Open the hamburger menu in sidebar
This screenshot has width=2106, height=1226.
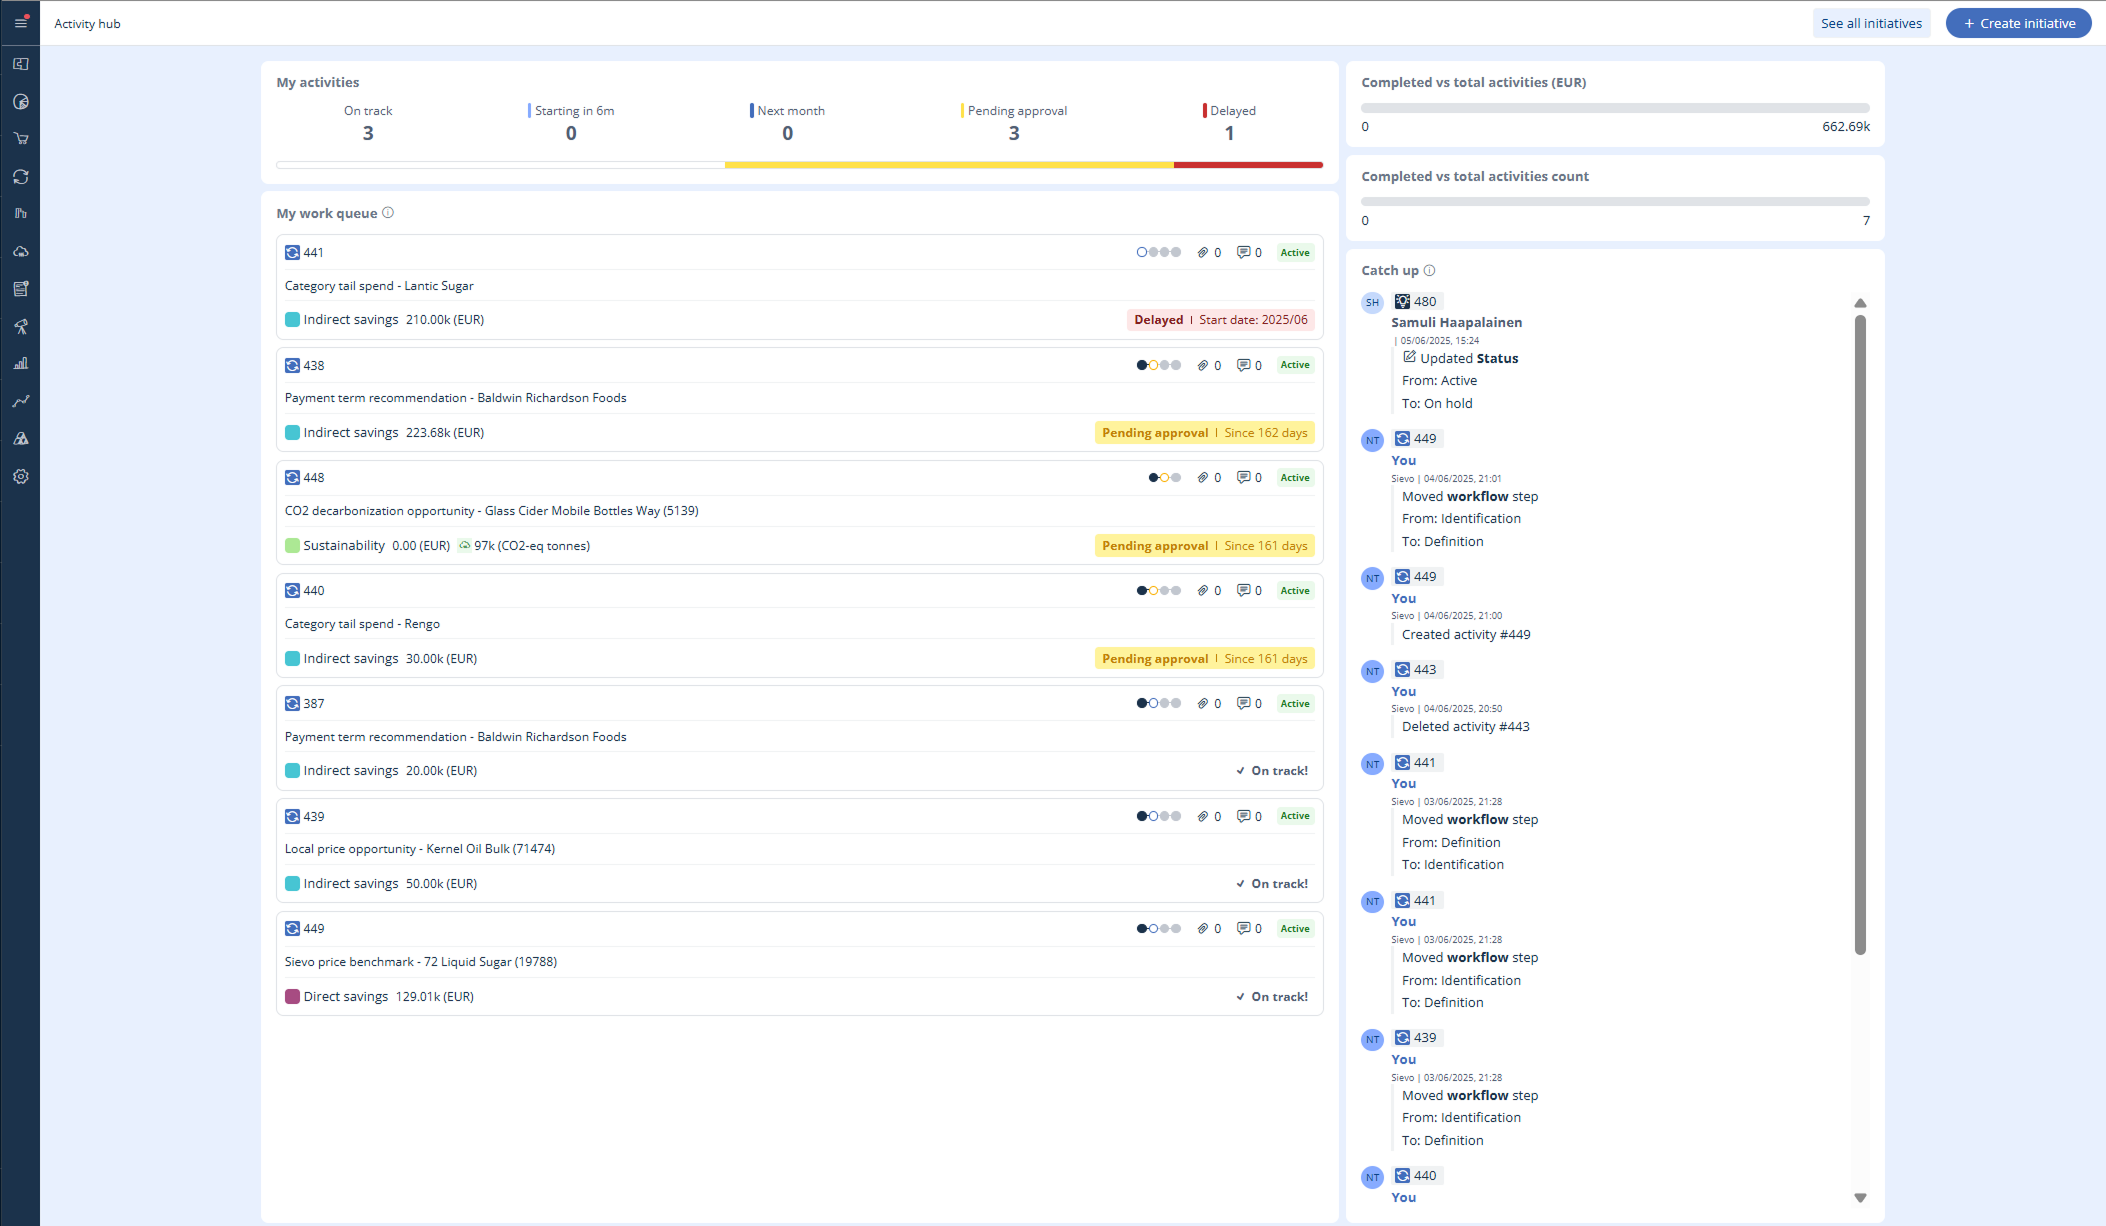(x=20, y=22)
